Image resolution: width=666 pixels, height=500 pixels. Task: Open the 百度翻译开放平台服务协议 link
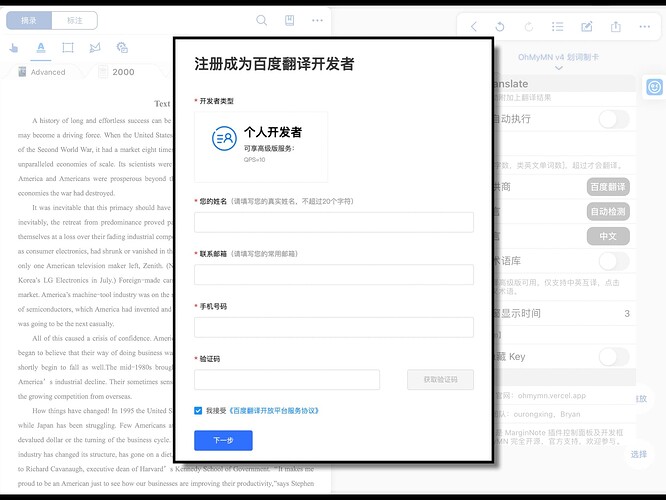coord(274,411)
